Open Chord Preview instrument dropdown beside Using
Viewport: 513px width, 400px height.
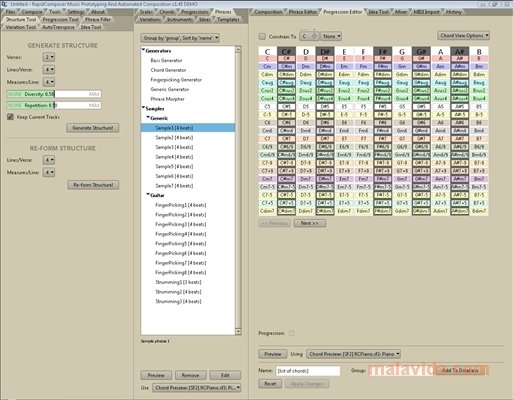tap(353, 354)
